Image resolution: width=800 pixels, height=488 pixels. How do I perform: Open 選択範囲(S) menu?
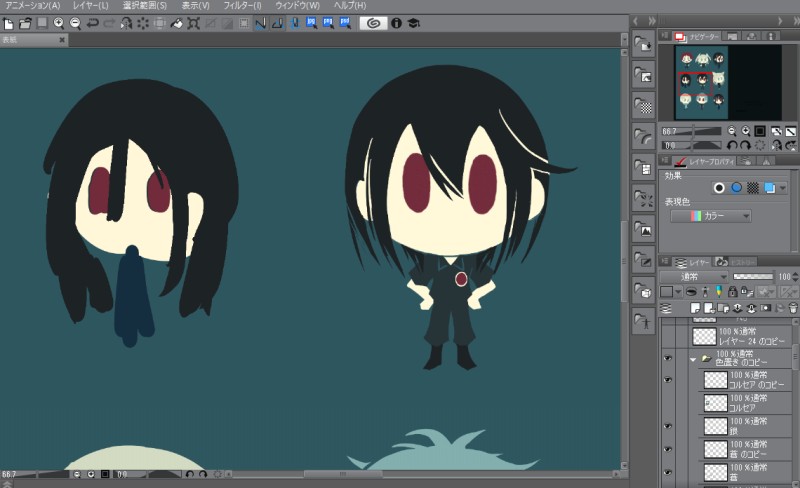tap(145, 6)
